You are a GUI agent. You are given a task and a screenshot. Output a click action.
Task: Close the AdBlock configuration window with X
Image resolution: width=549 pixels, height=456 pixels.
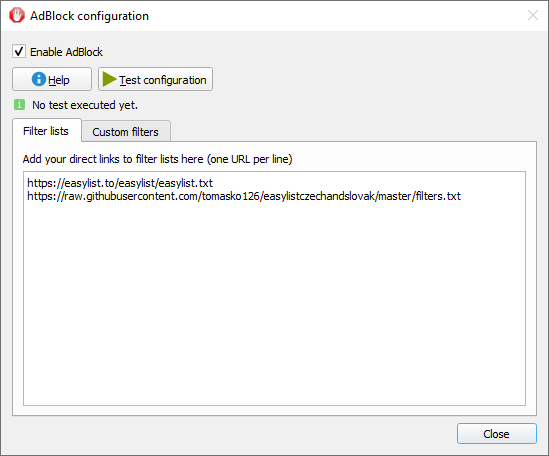[533, 15]
